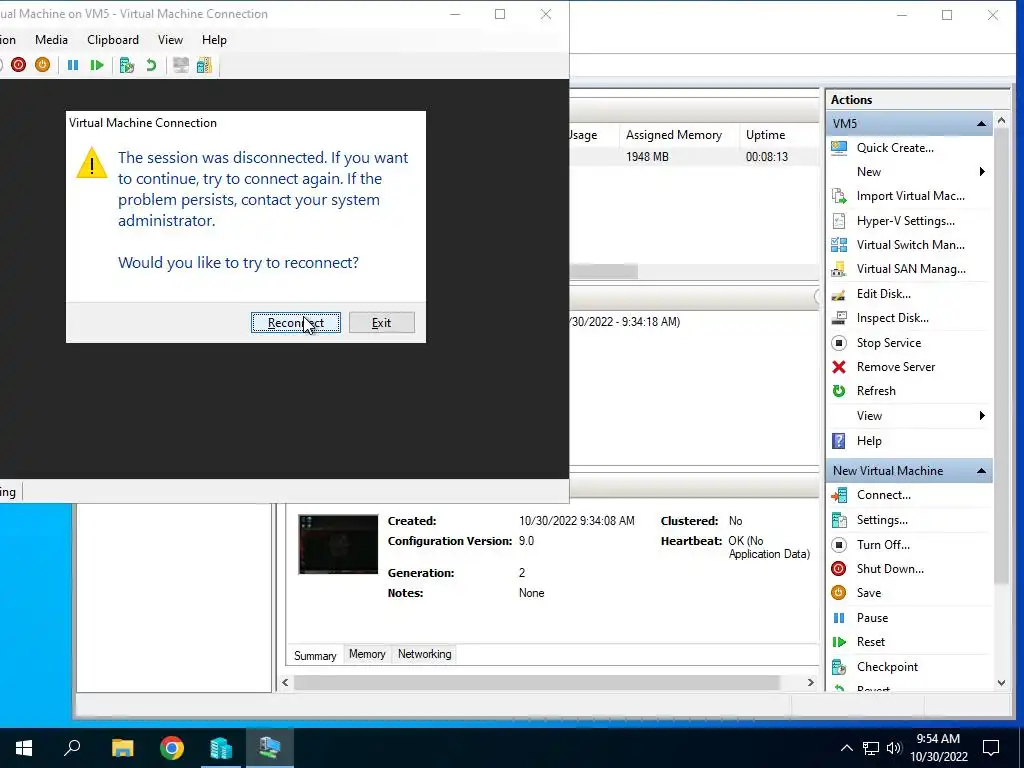Switch to the Networking tab
The width and height of the screenshot is (1024, 768).
click(424, 654)
